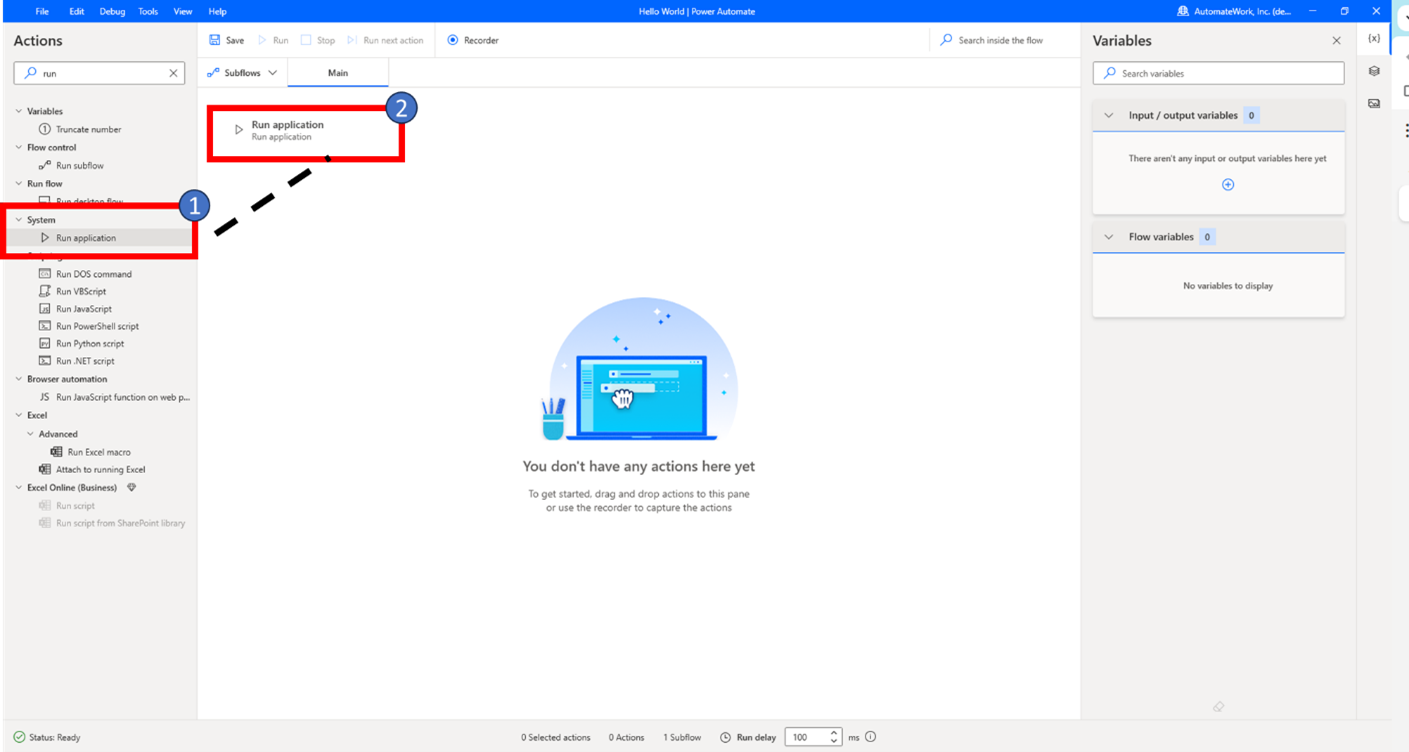Click the Run play icon in toolbar
The height and width of the screenshot is (752, 1409).
coord(262,40)
